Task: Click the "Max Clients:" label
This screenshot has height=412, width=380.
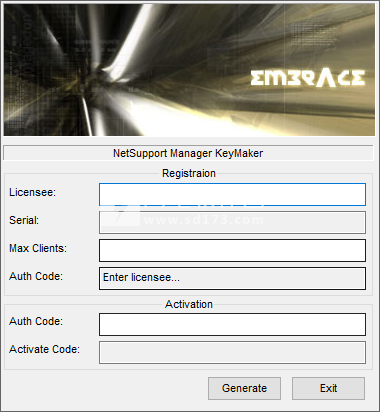Action: tap(38, 248)
